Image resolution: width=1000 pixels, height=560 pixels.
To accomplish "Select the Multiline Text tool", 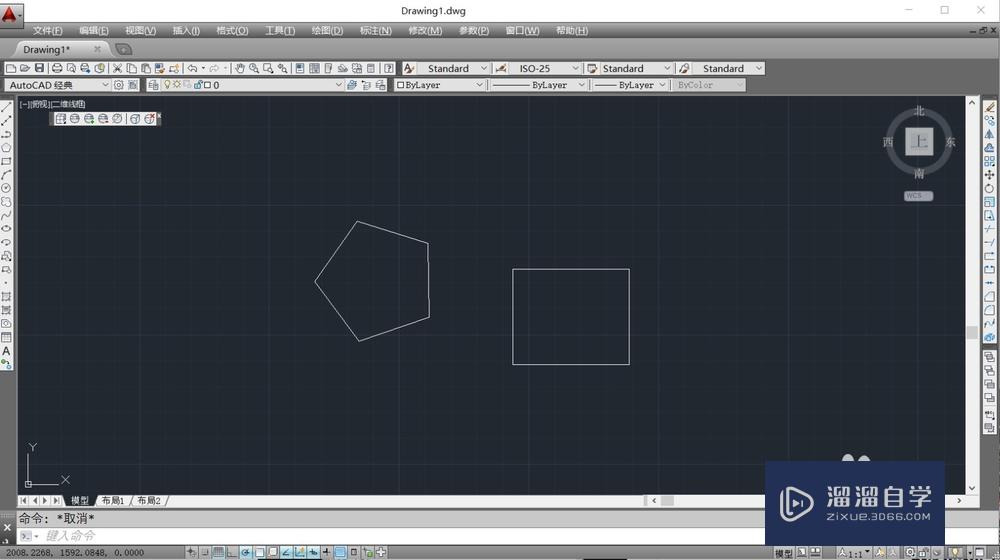I will pyautogui.click(x=6, y=351).
